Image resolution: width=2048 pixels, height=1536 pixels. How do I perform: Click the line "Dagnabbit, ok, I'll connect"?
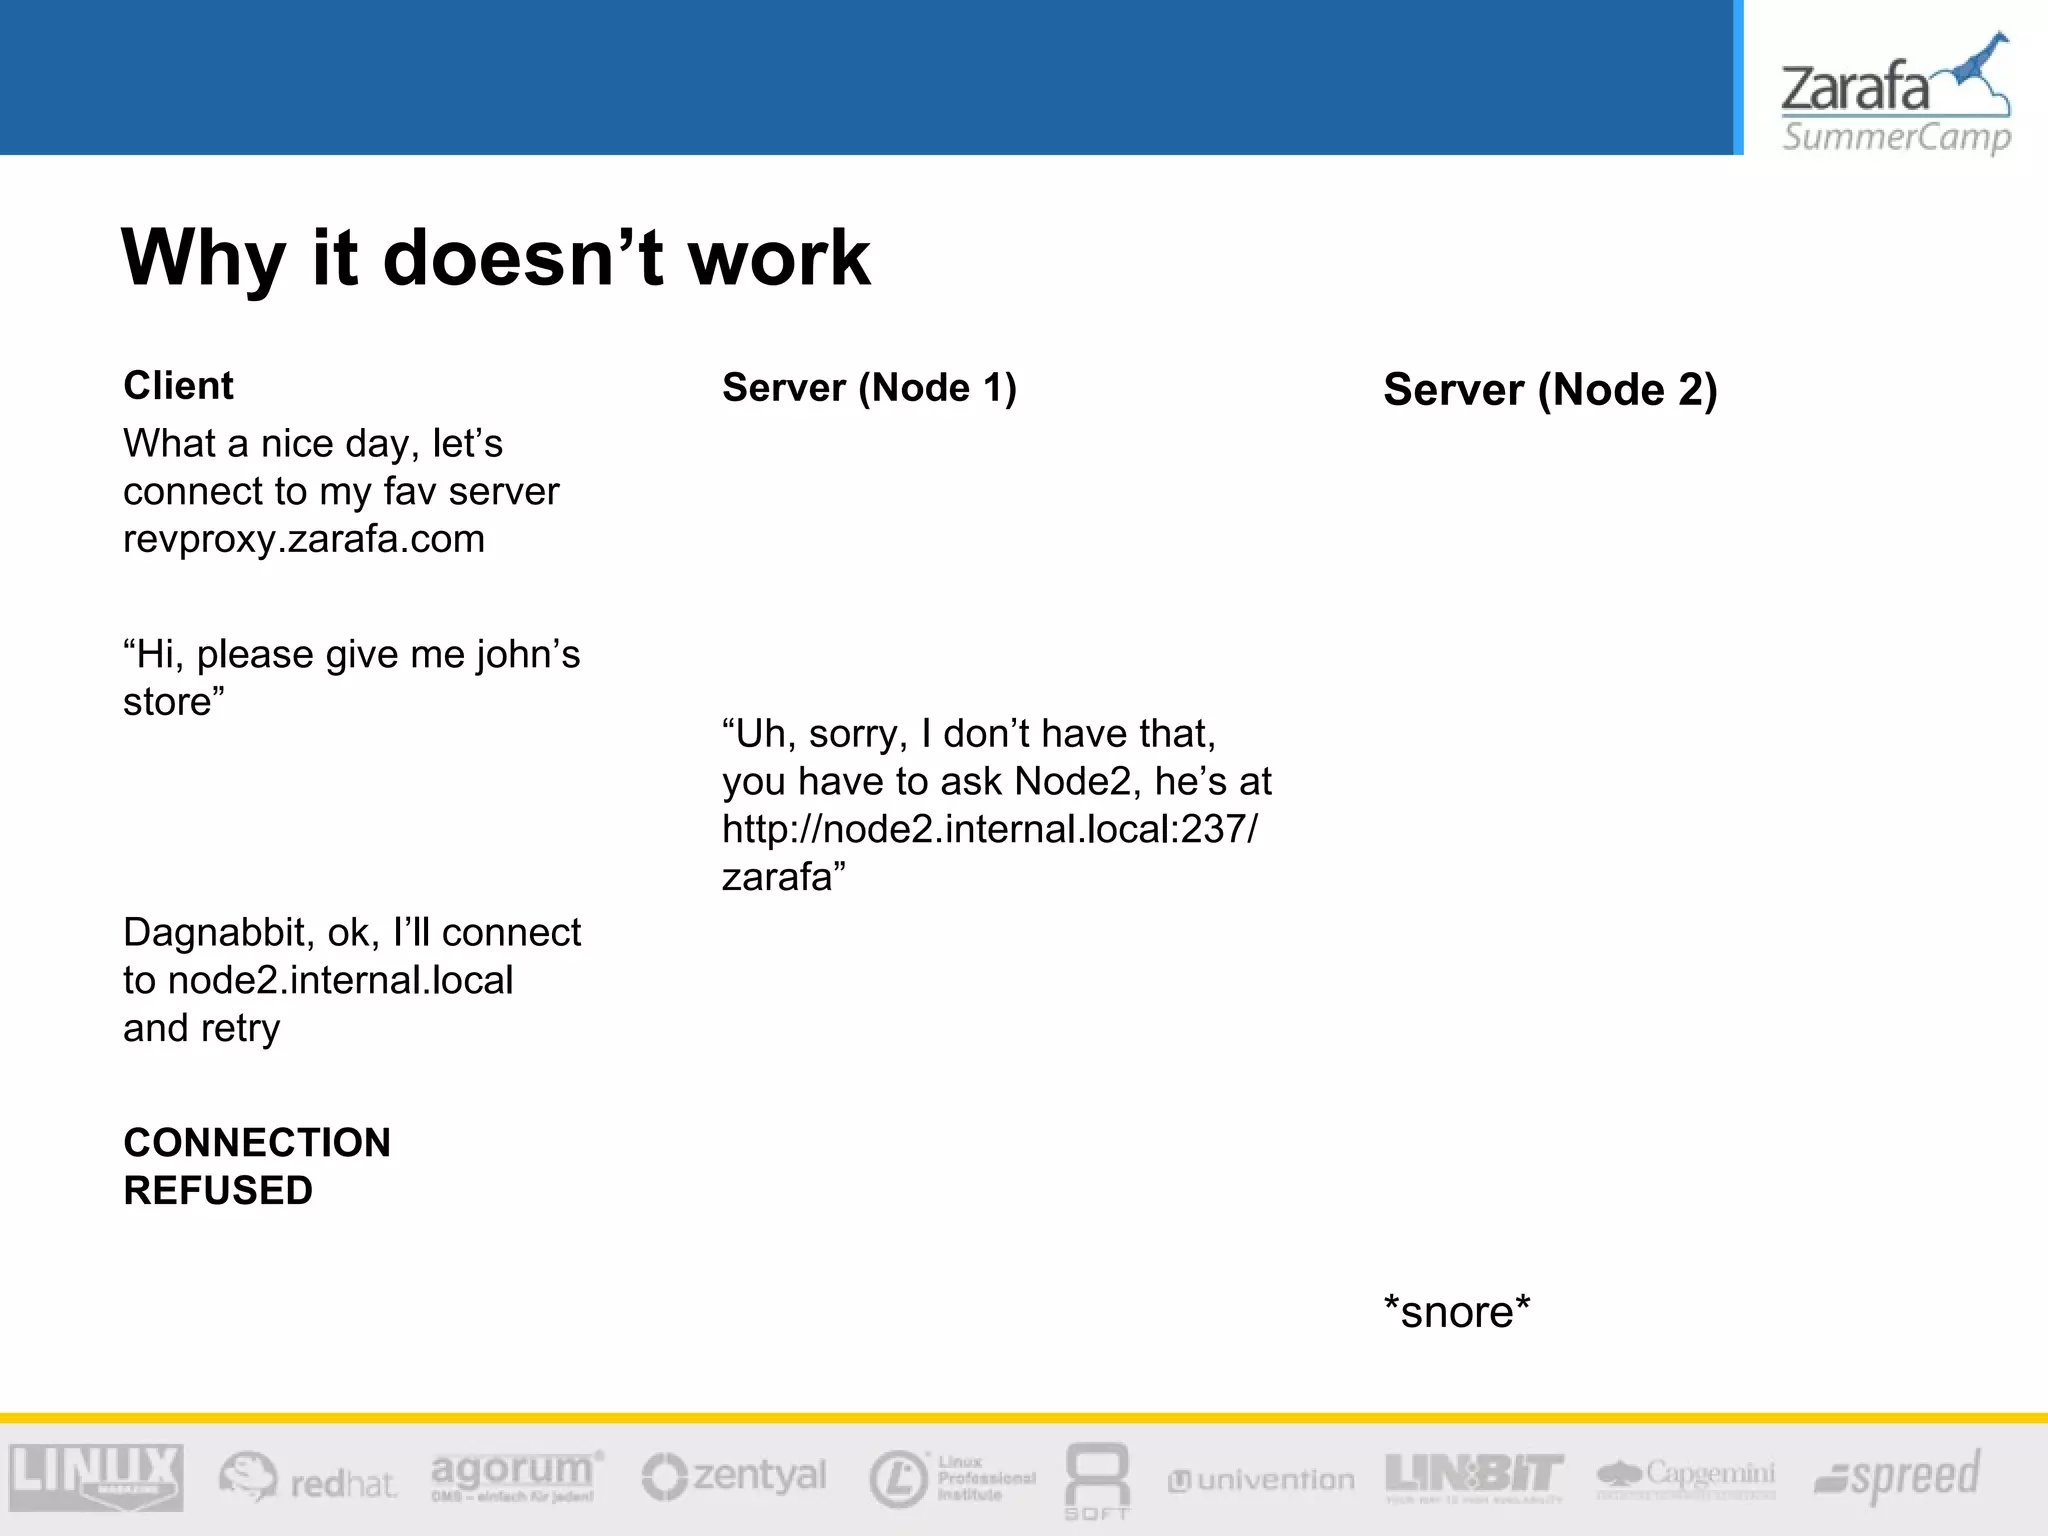(352, 933)
